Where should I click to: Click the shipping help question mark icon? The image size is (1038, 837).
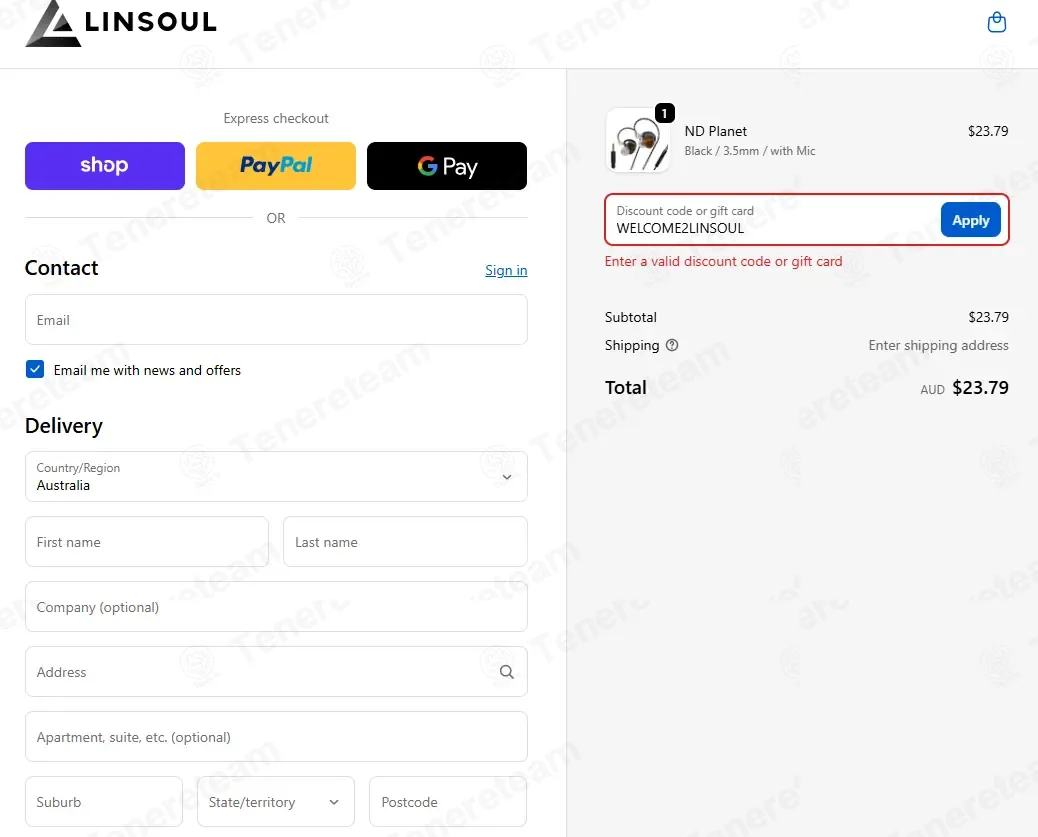672,345
